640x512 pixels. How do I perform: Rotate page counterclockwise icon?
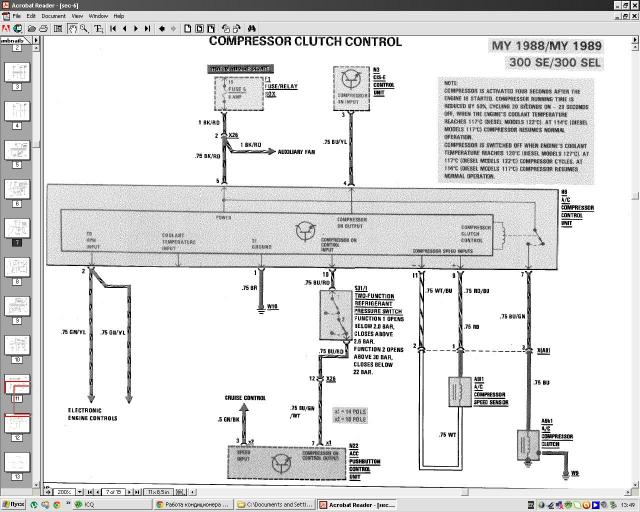226,29
